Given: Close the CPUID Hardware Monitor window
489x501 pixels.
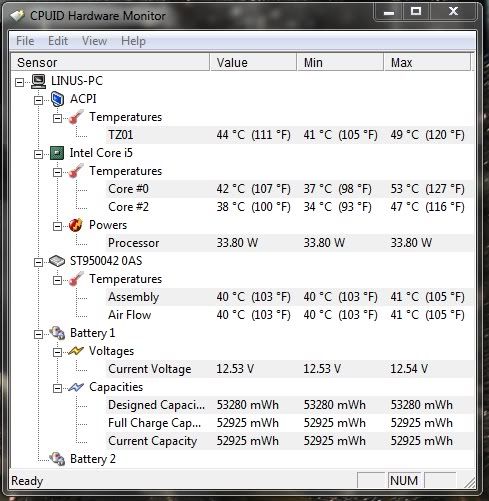Looking at the screenshot, I should [x=453, y=12].
